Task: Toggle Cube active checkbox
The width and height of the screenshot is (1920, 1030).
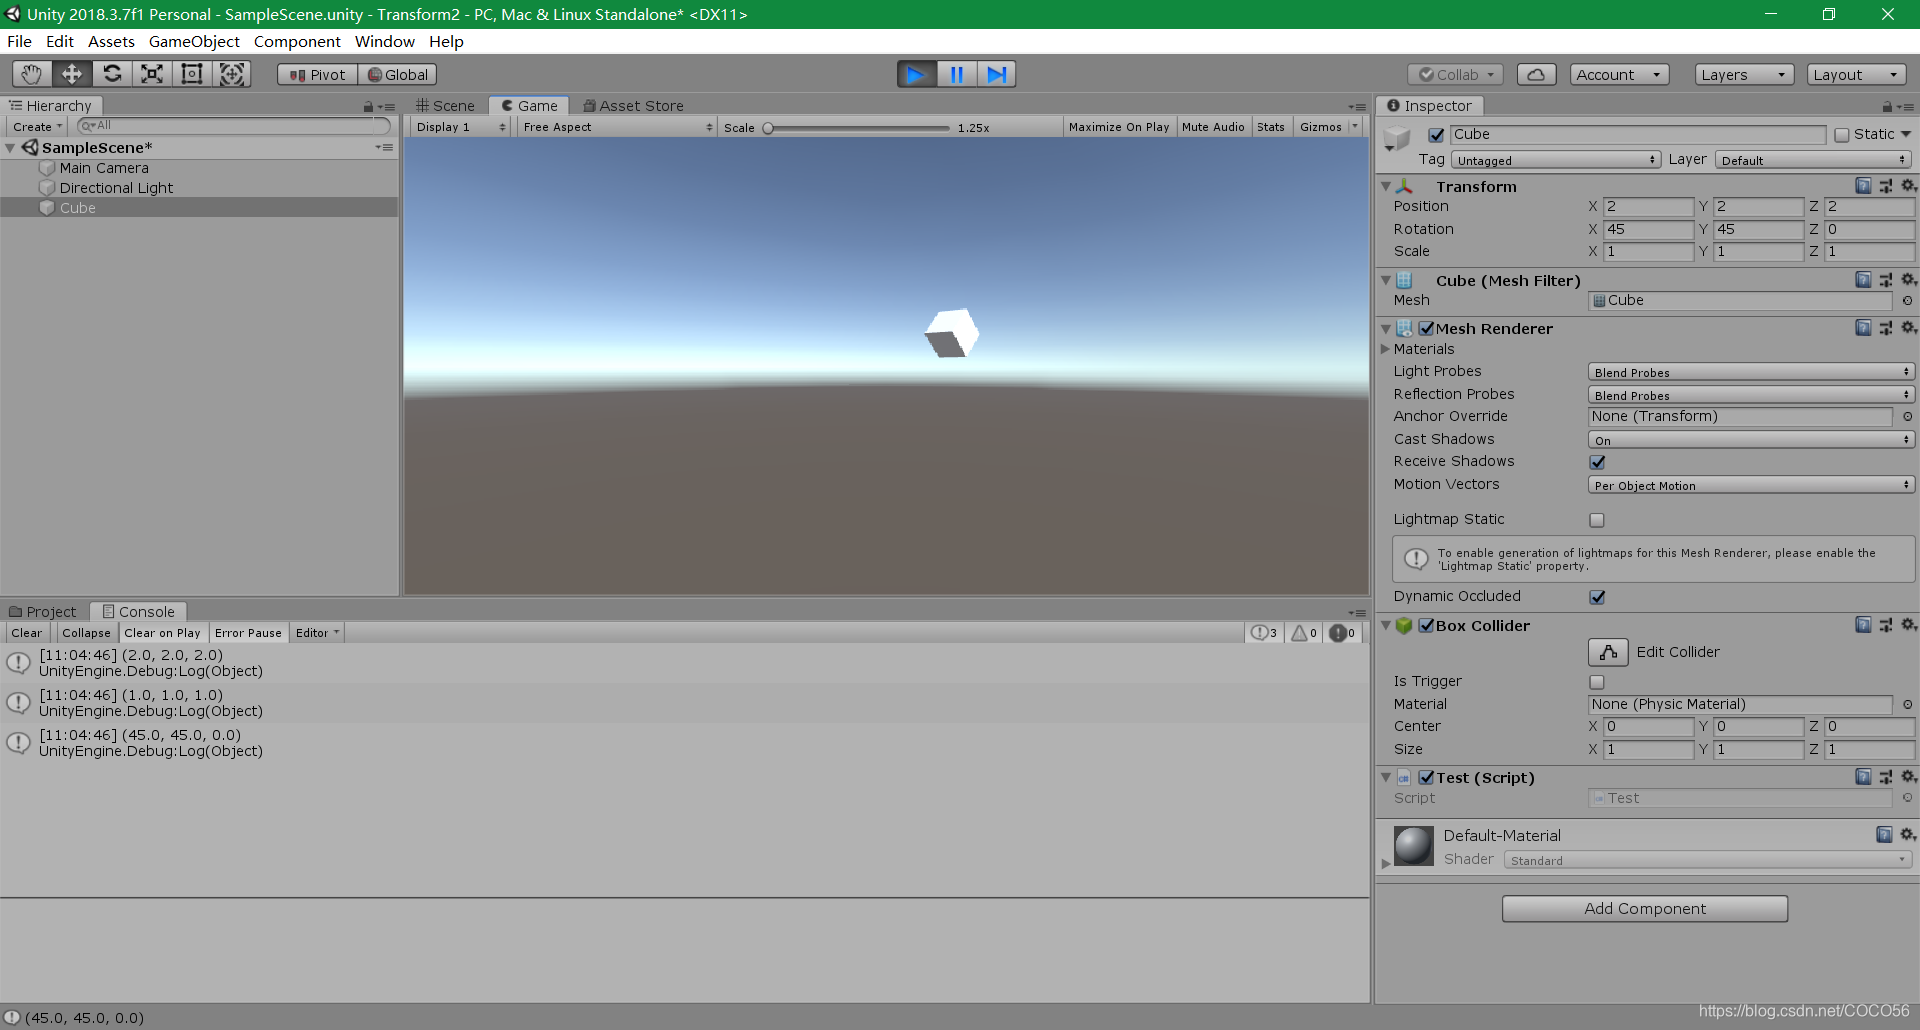Action: pos(1436,135)
